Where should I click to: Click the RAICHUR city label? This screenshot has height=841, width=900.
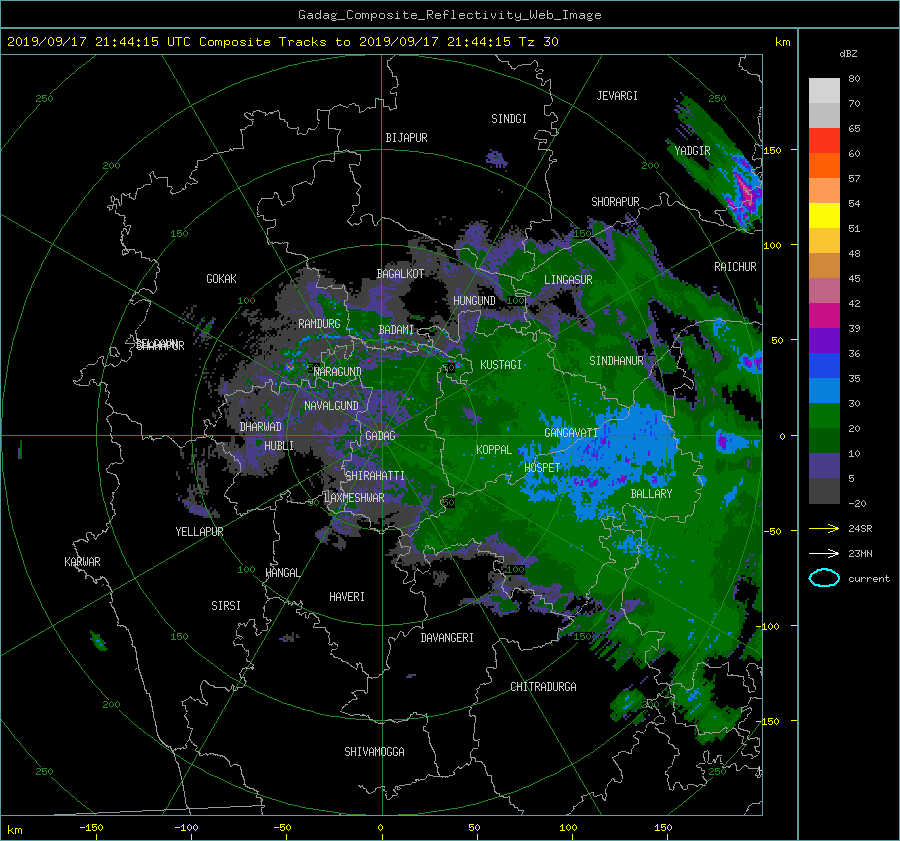pos(735,267)
